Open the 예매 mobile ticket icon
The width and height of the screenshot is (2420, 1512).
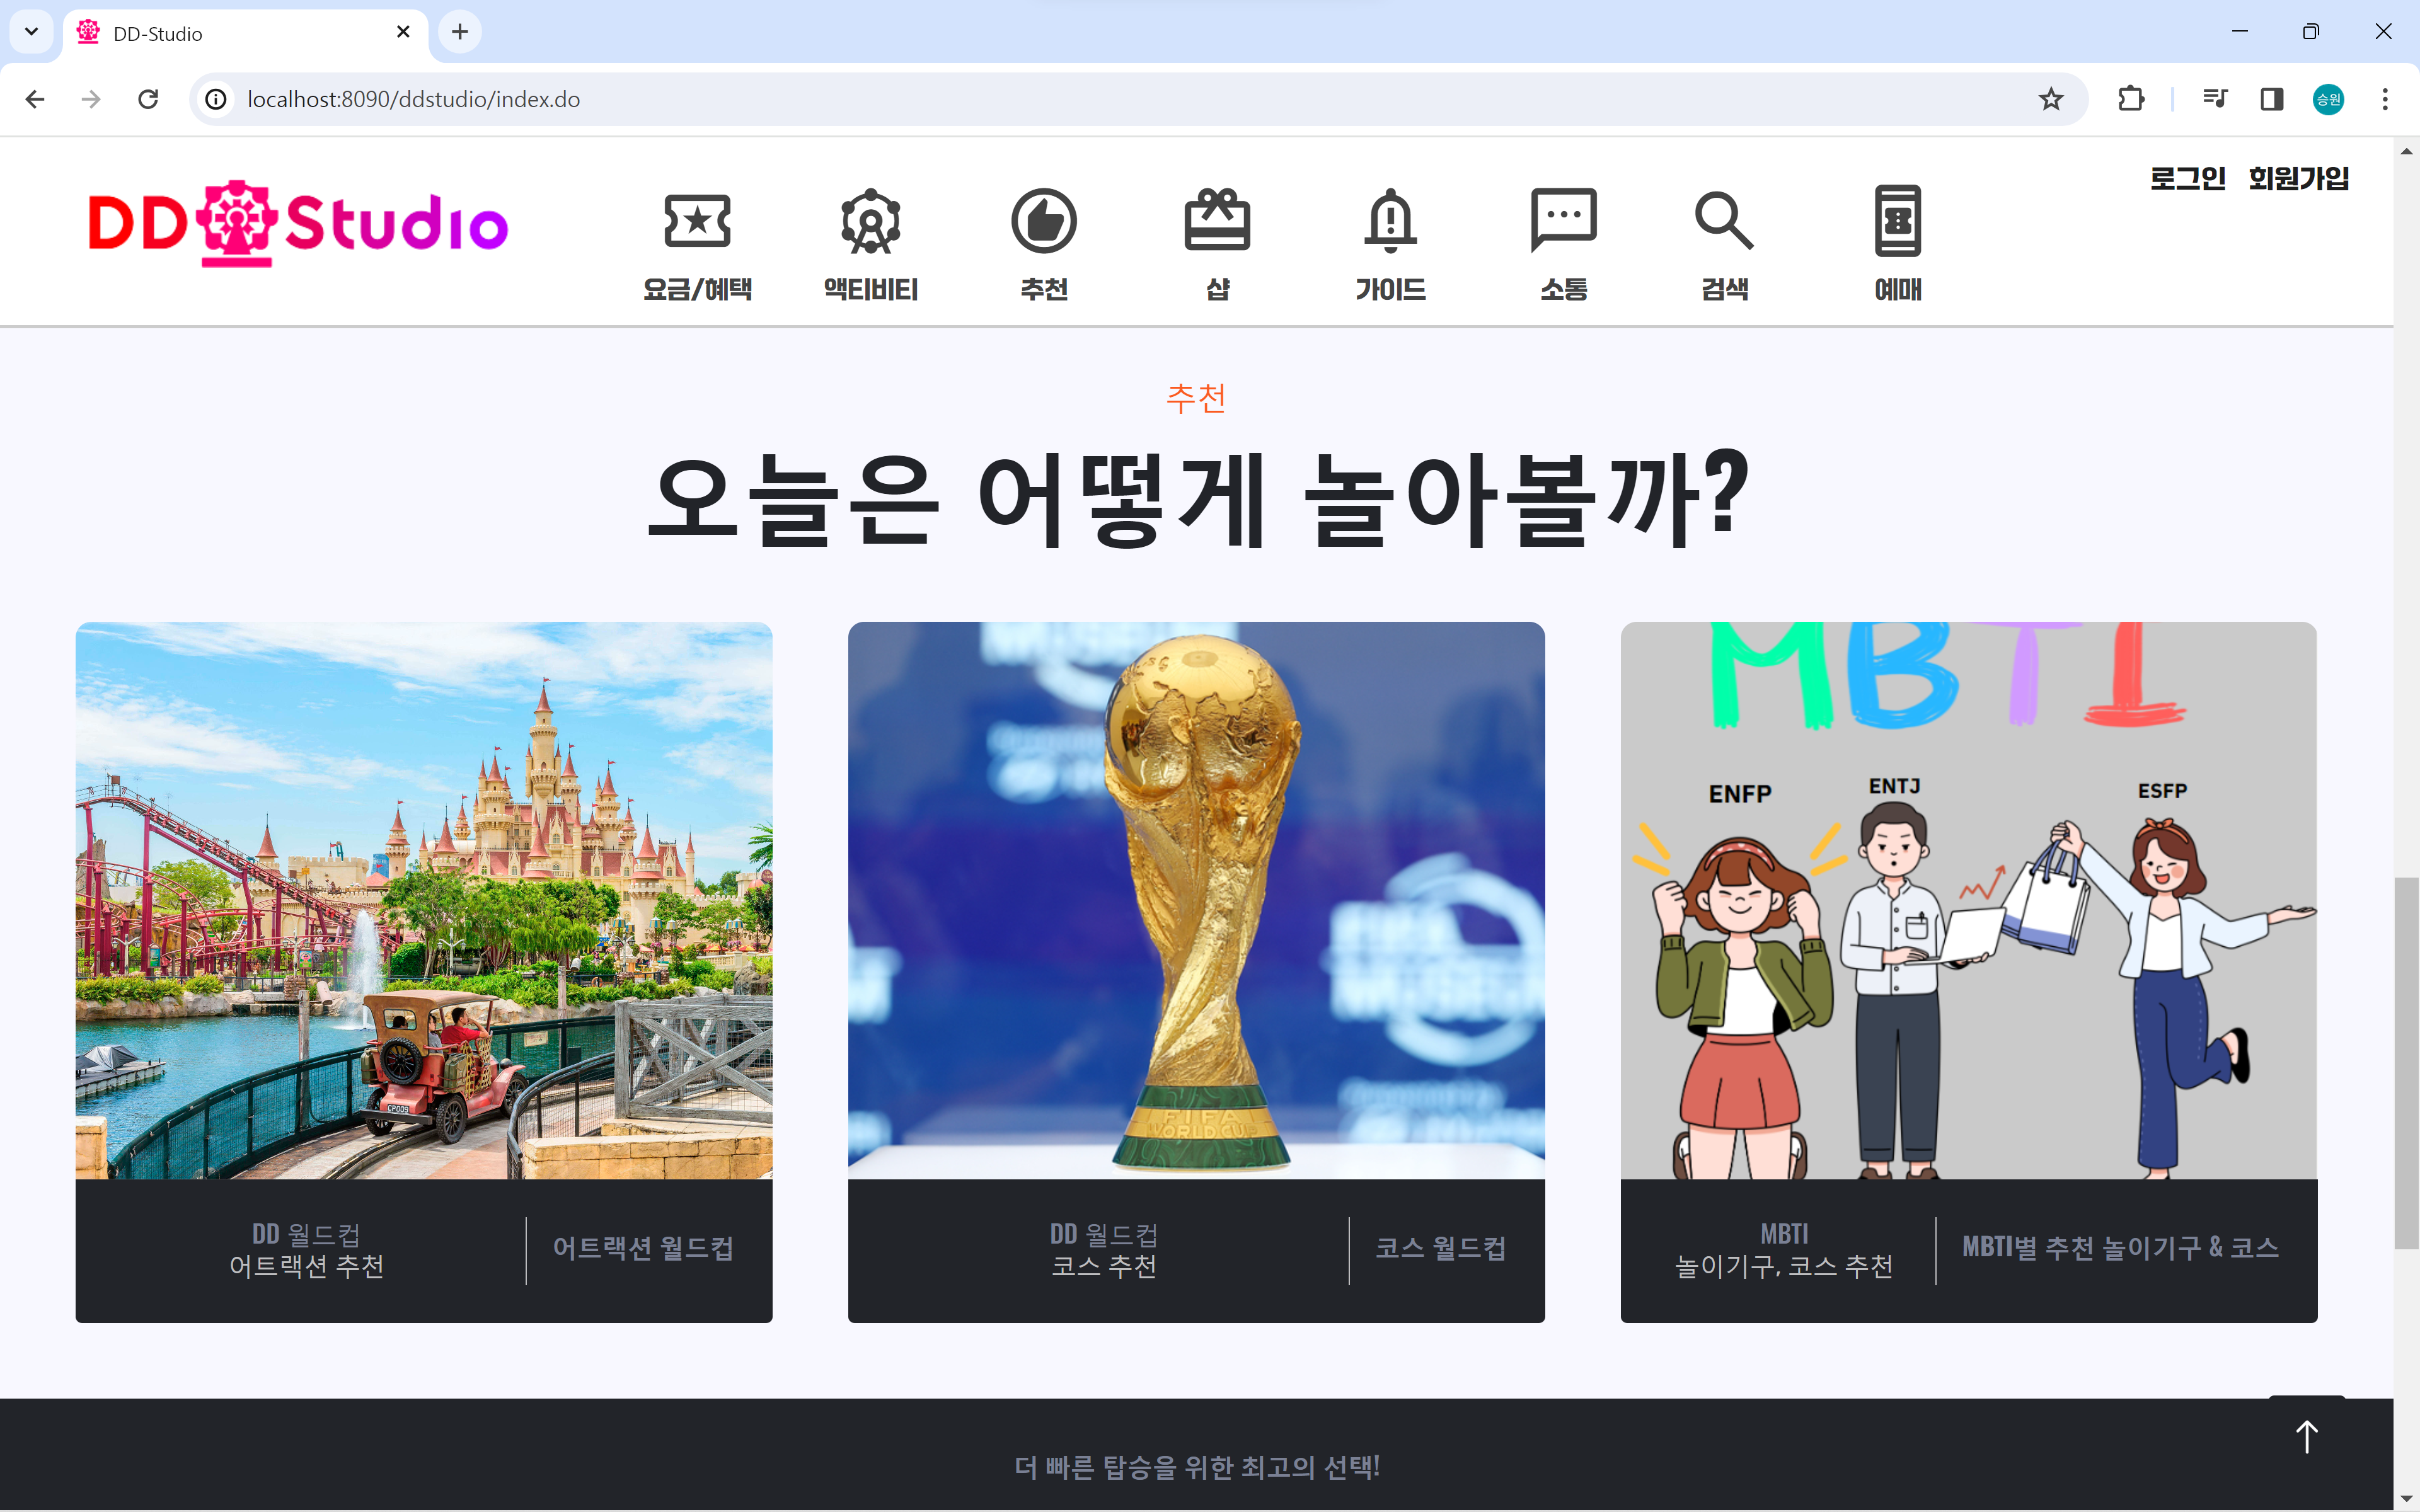coord(1897,221)
